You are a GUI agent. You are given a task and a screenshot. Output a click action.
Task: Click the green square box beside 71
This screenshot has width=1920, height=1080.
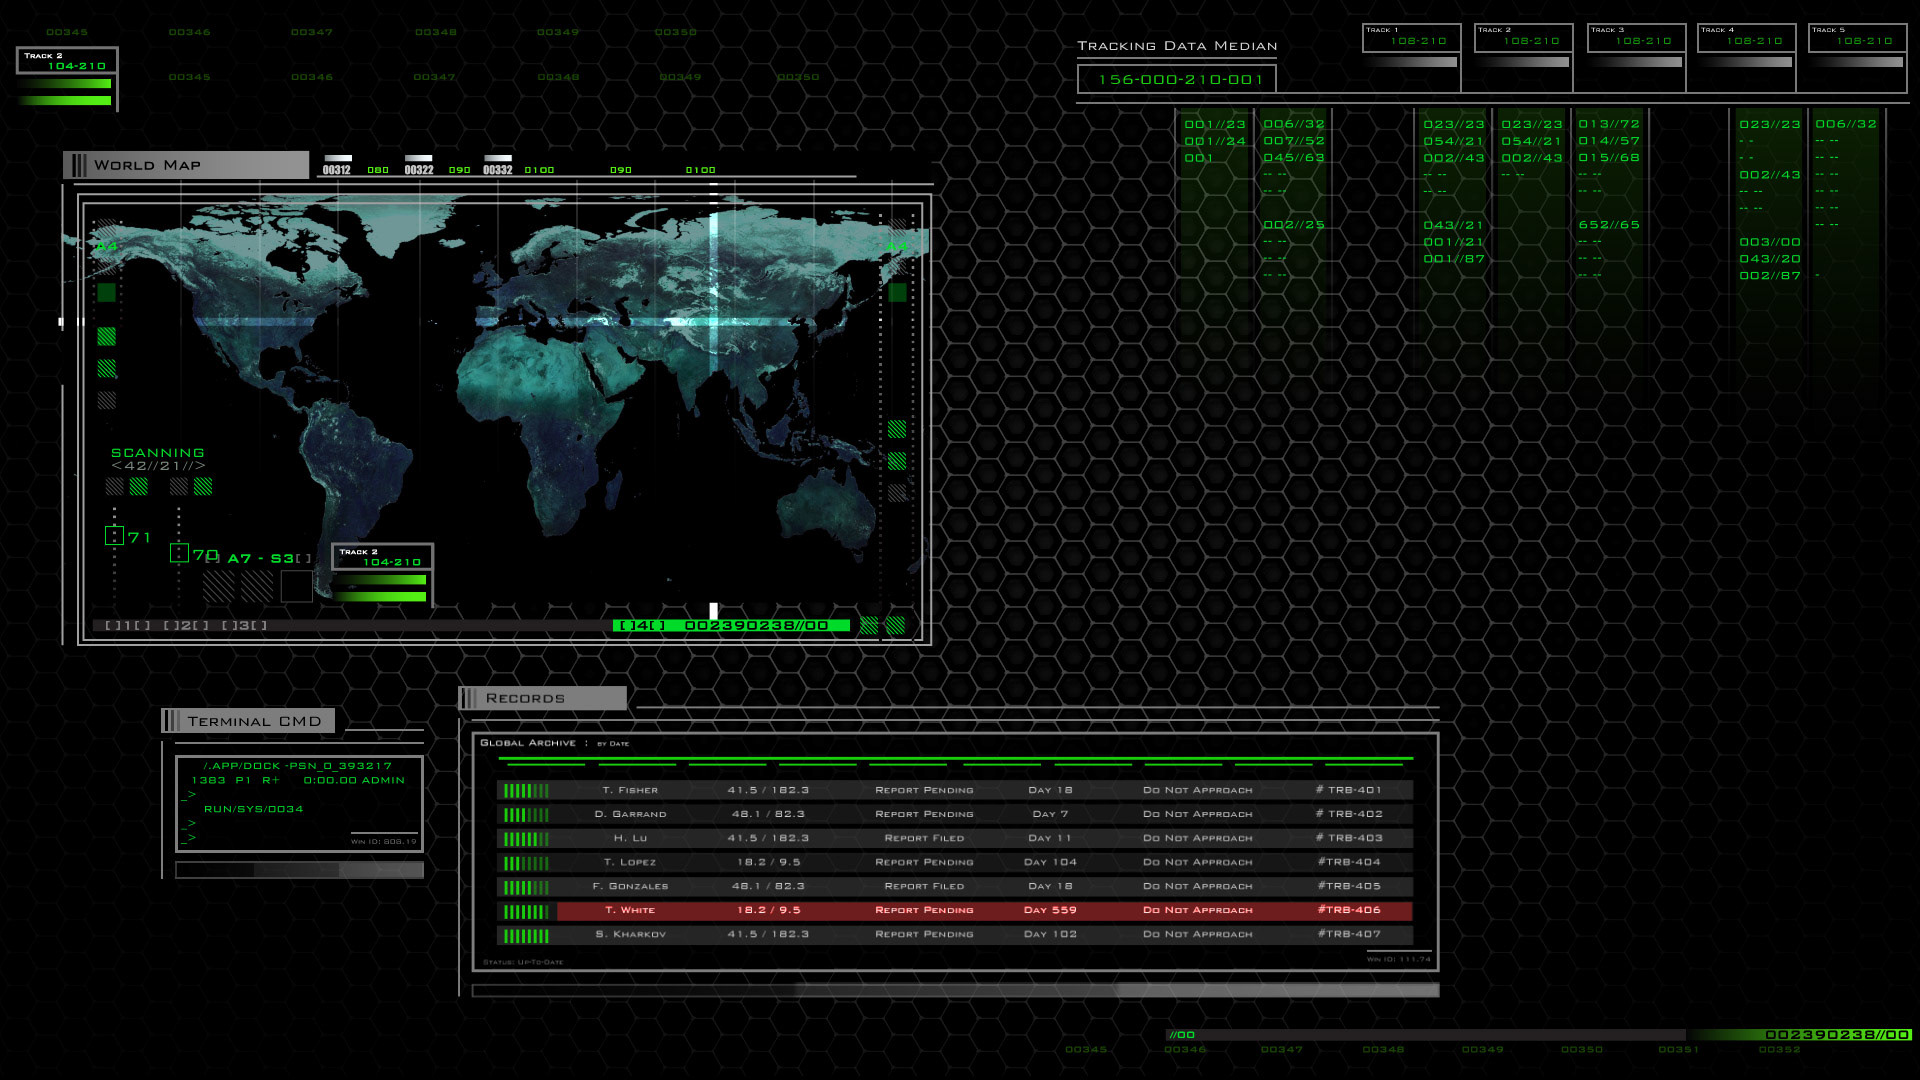coord(114,536)
